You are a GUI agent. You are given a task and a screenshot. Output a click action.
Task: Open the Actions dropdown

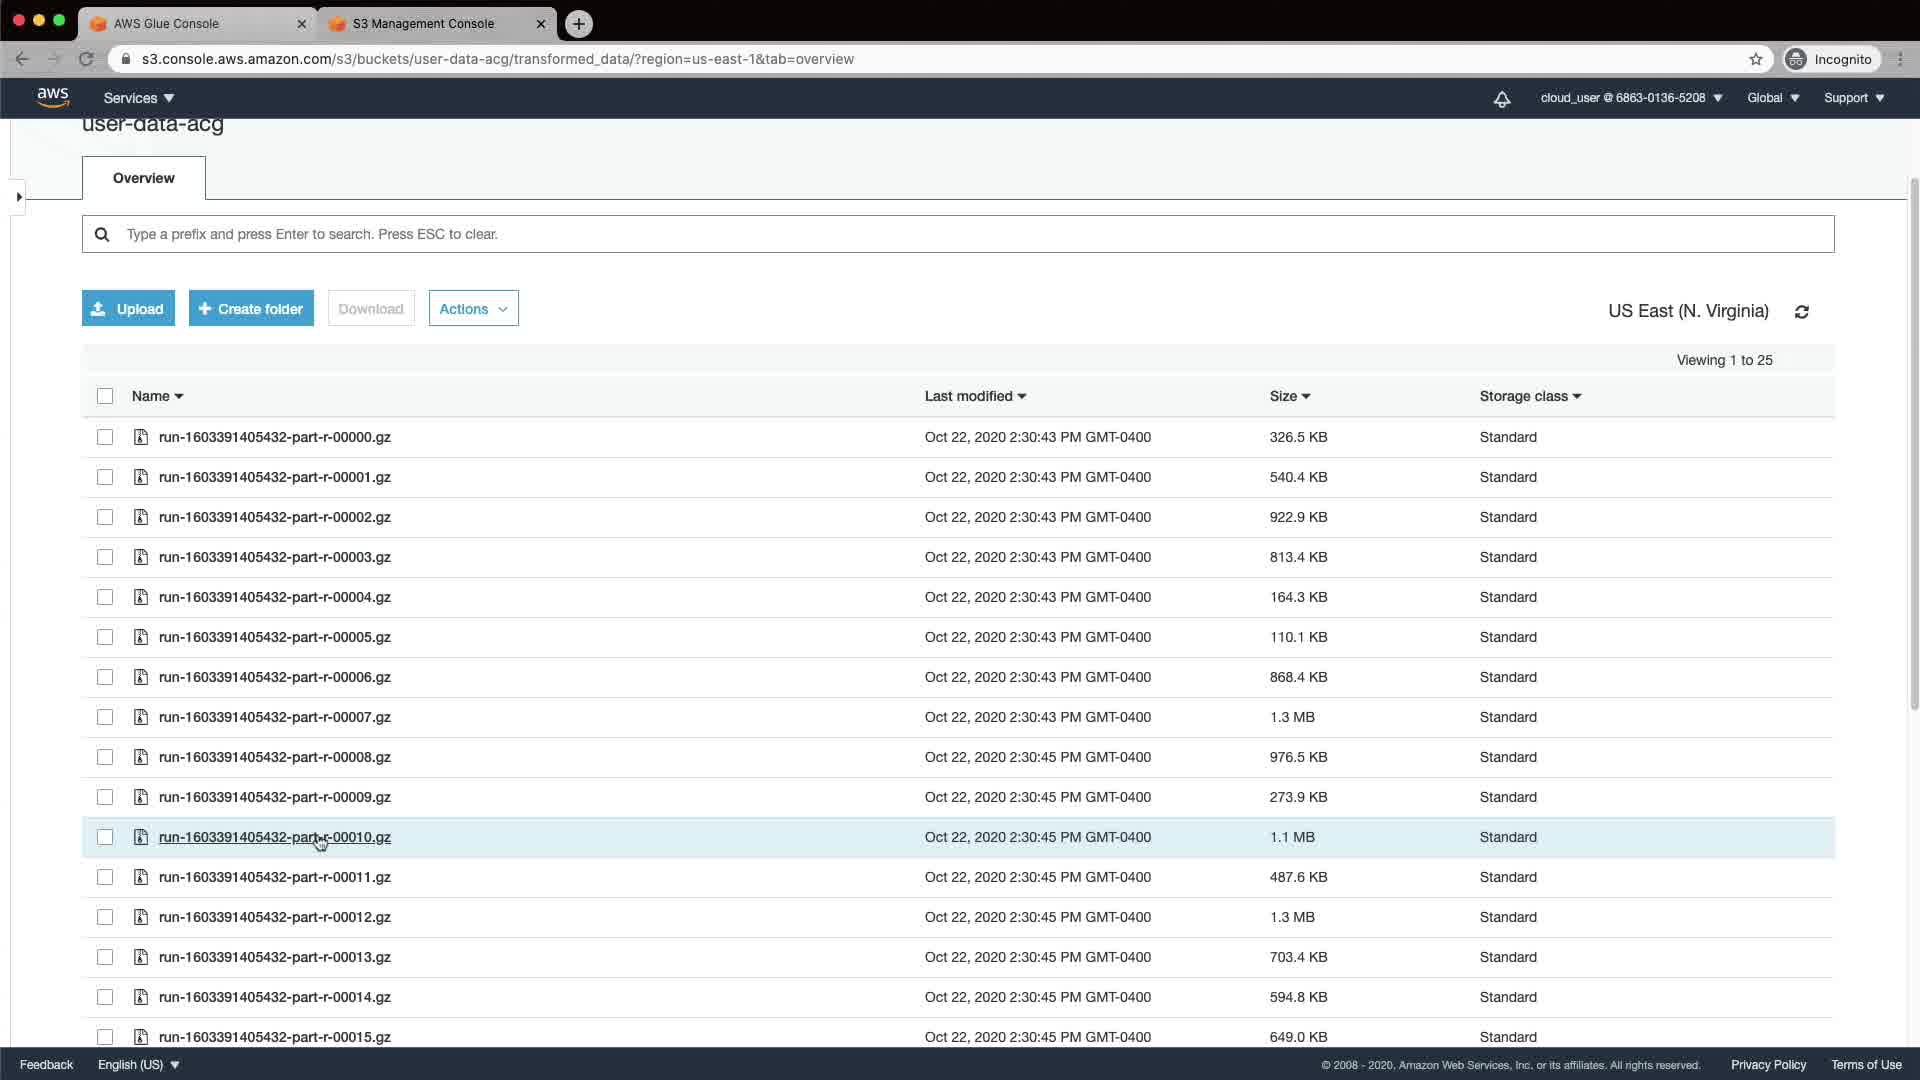[473, 309]
